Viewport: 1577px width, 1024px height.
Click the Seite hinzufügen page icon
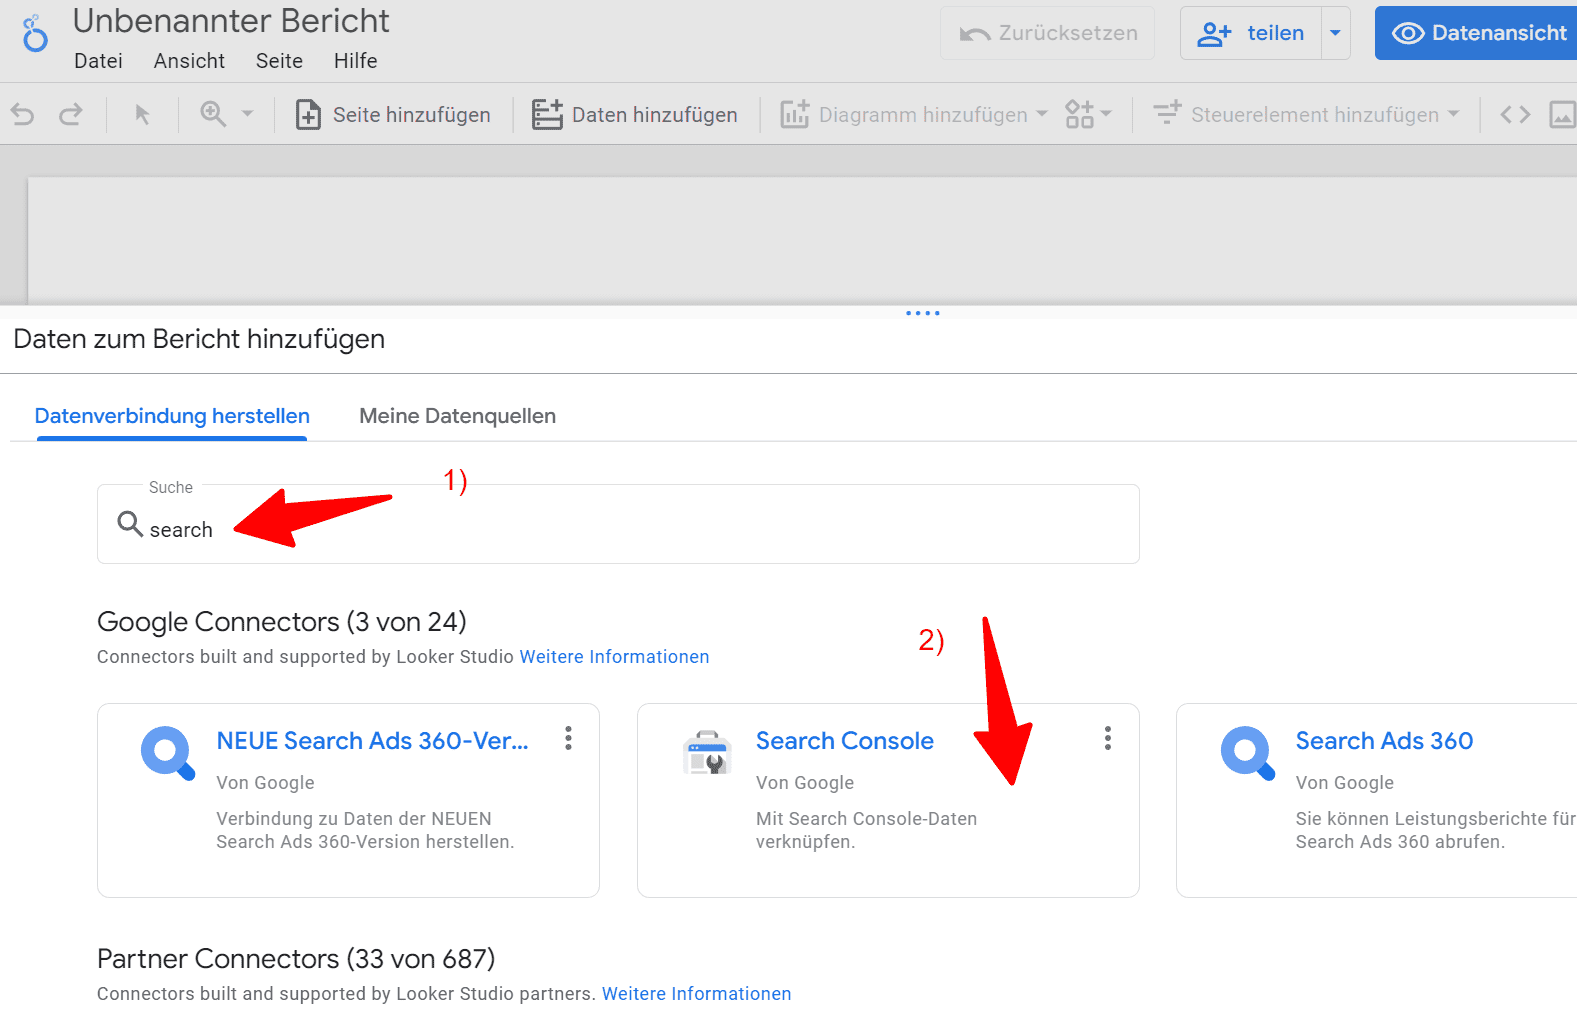tap(308, 115)
